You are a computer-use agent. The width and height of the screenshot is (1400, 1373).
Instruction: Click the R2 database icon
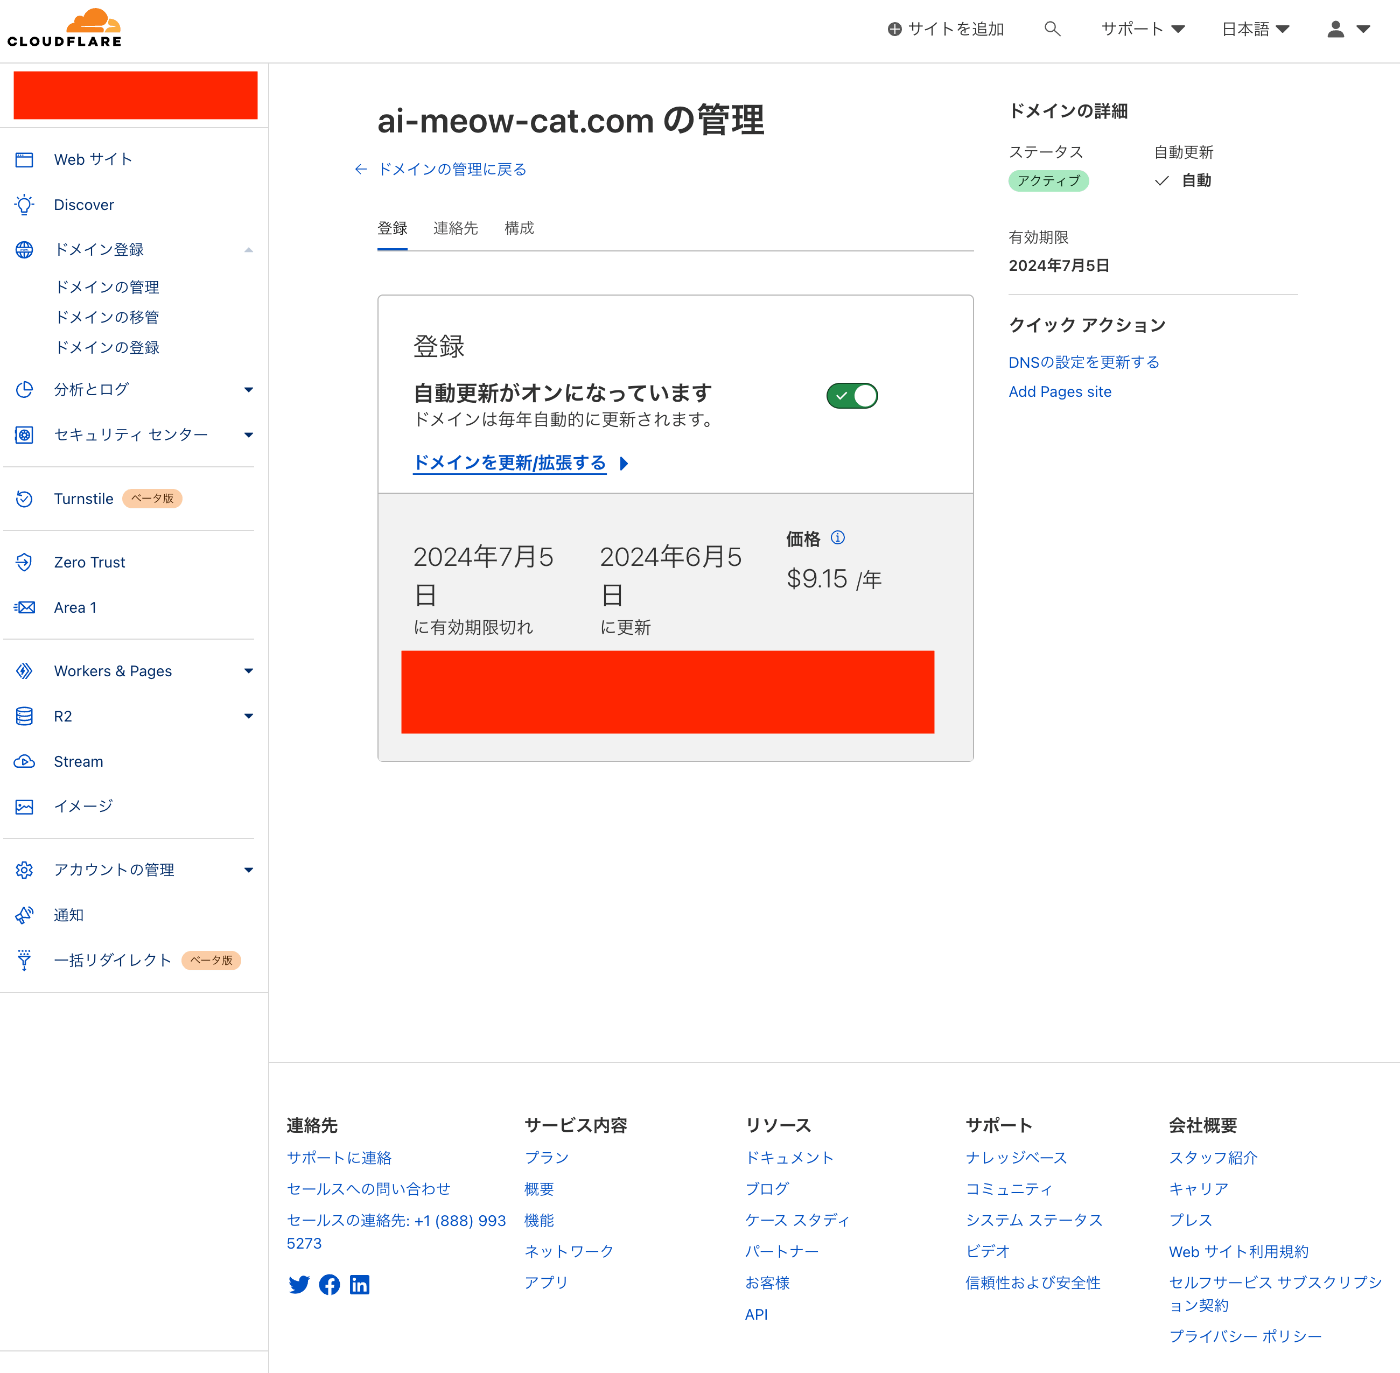click(24, 716)
